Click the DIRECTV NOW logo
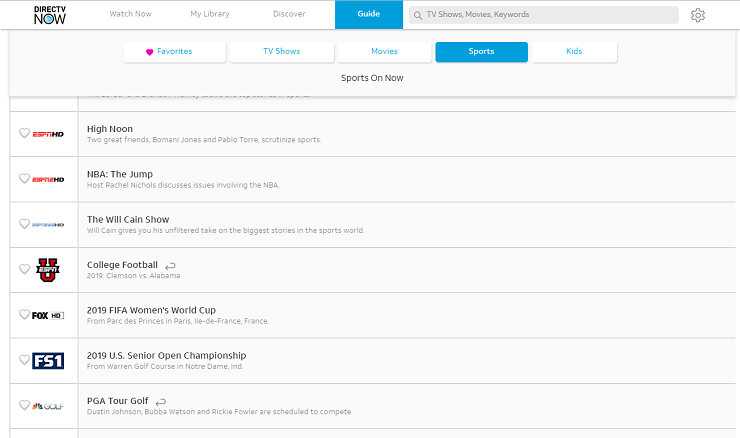 (50, 15)
